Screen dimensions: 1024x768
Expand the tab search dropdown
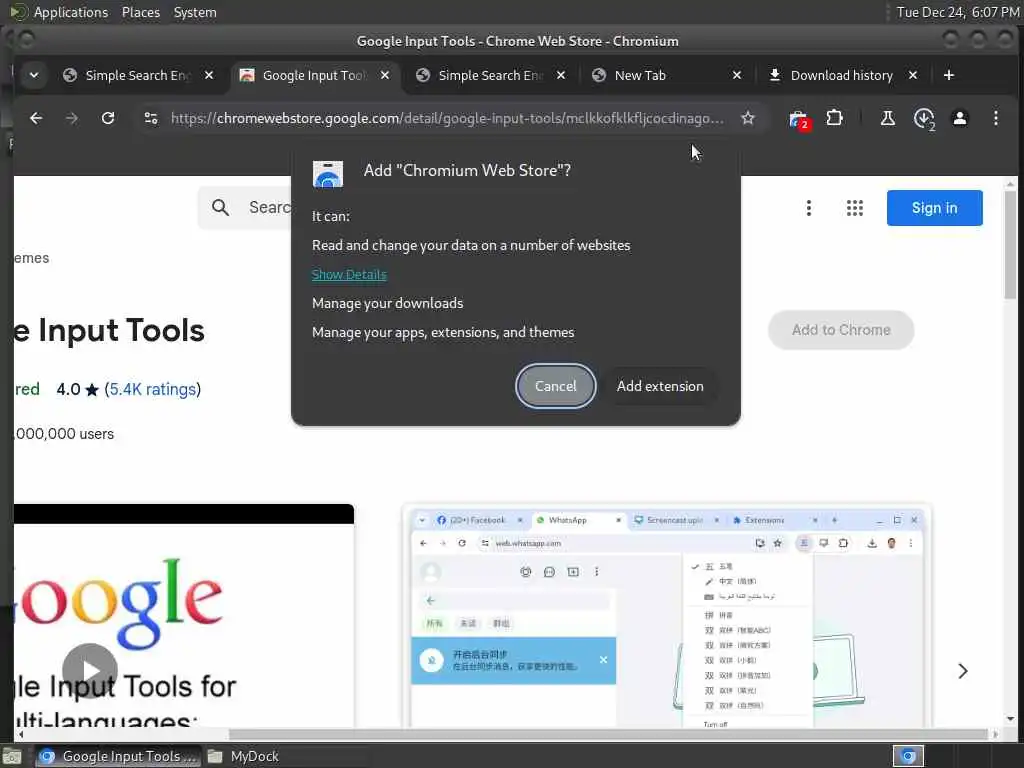click(x=34, y=75)
